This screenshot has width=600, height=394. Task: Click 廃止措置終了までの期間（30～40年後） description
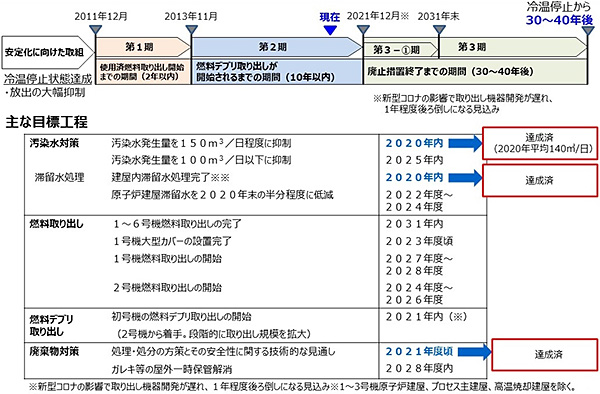(x=450, y=72)
